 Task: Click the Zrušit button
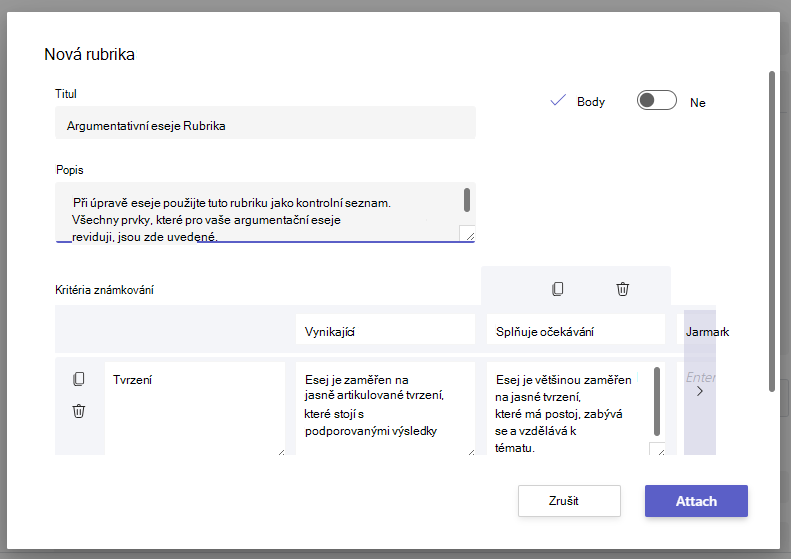point(569,501)
